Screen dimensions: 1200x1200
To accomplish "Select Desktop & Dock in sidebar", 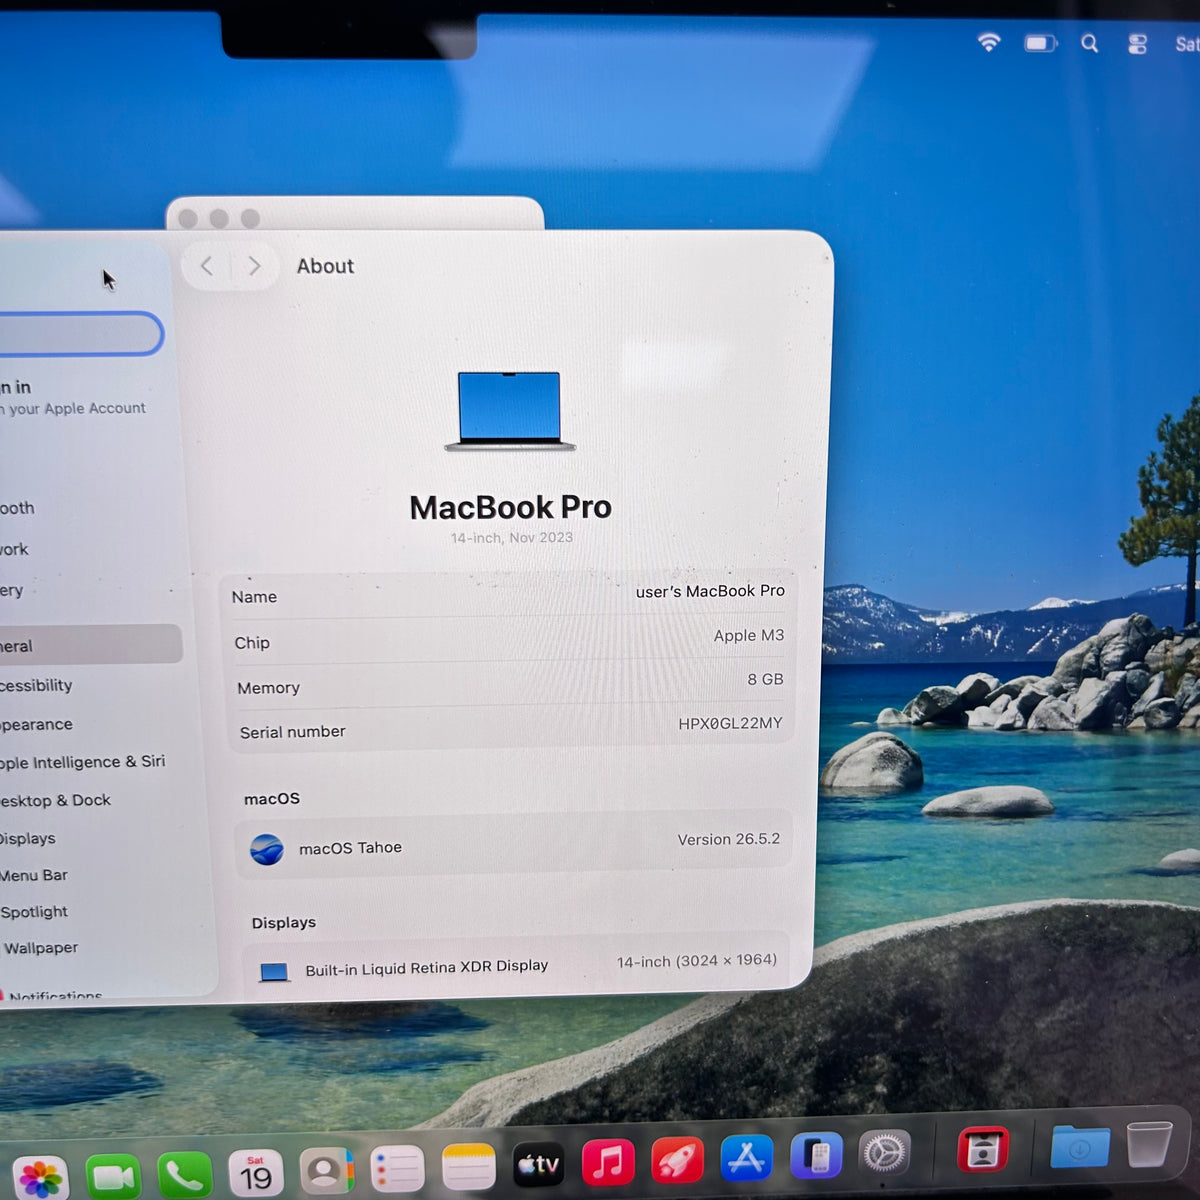I will 56,800.
